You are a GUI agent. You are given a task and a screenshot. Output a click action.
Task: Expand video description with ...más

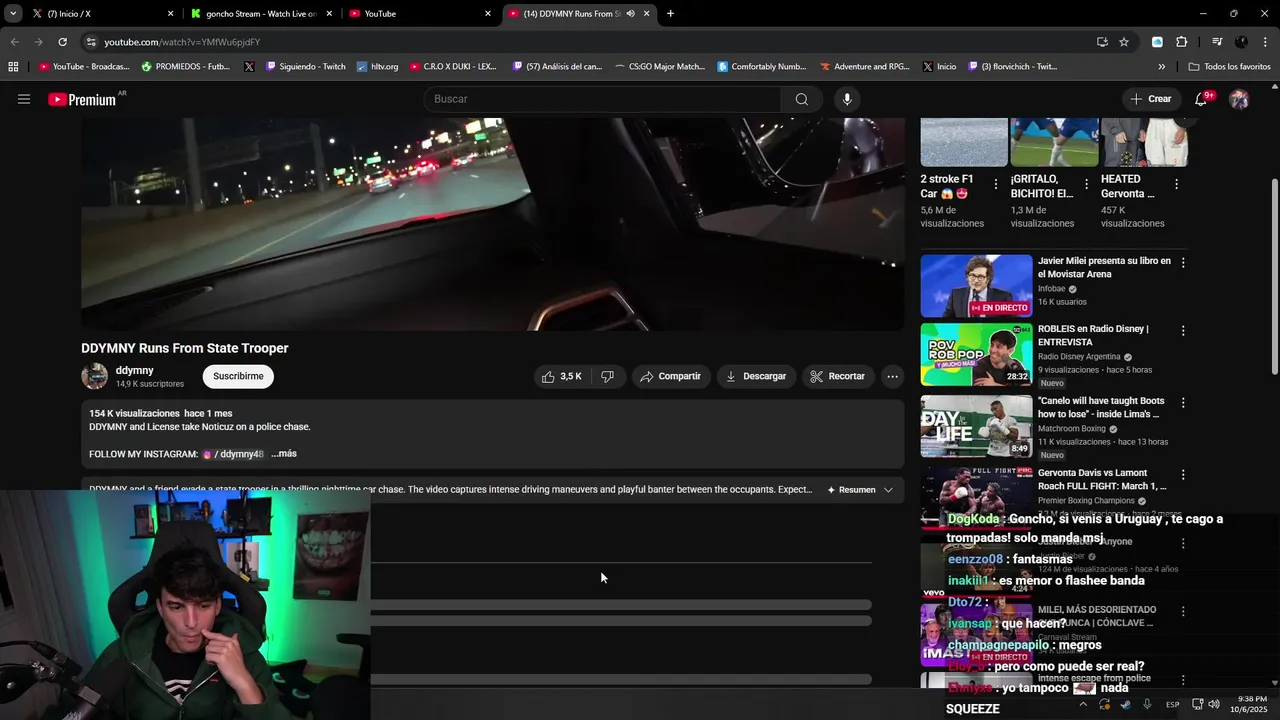tap(284, 454)
